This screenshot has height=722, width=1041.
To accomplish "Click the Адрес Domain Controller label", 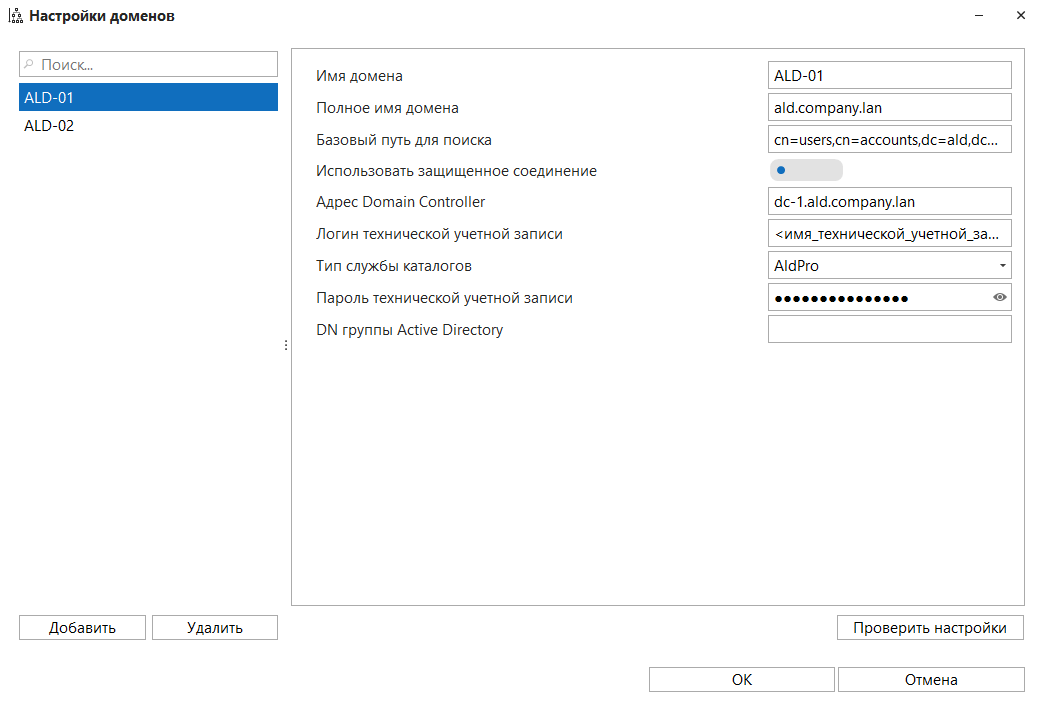I will [x=400, y=202].
